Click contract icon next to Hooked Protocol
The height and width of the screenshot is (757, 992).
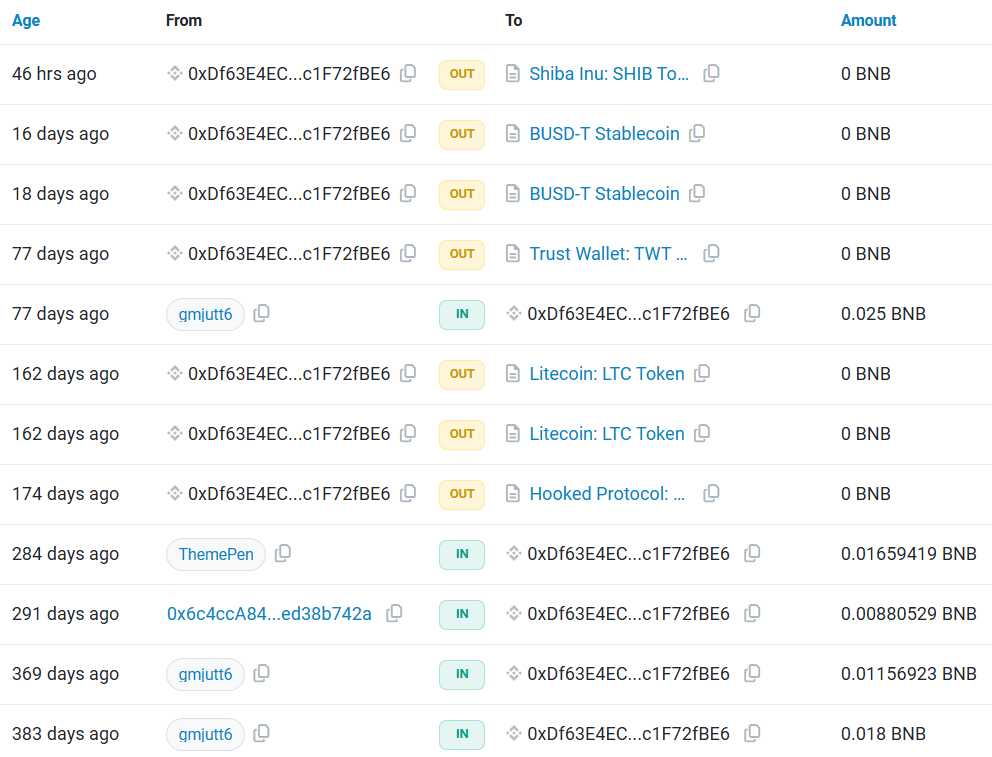click(x=513, y=493)
